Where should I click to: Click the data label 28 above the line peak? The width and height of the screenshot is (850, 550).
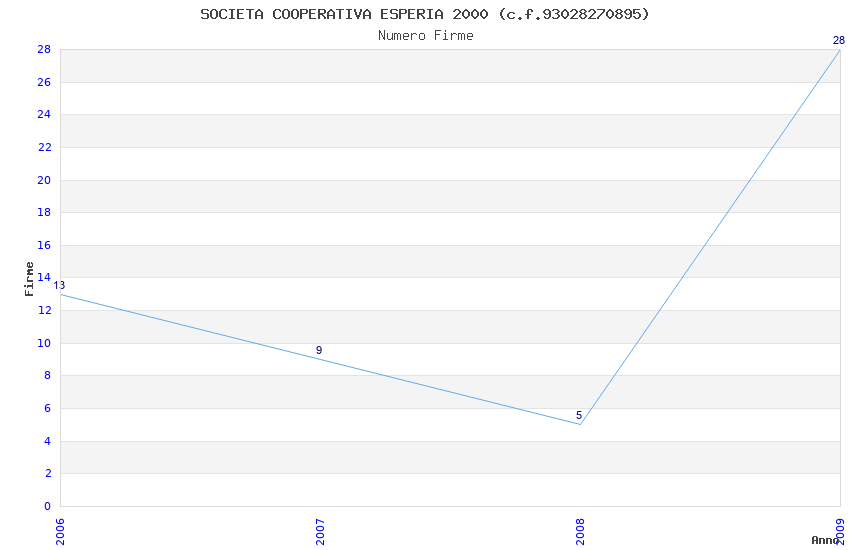pyautogui.click(x=839, y=41)
